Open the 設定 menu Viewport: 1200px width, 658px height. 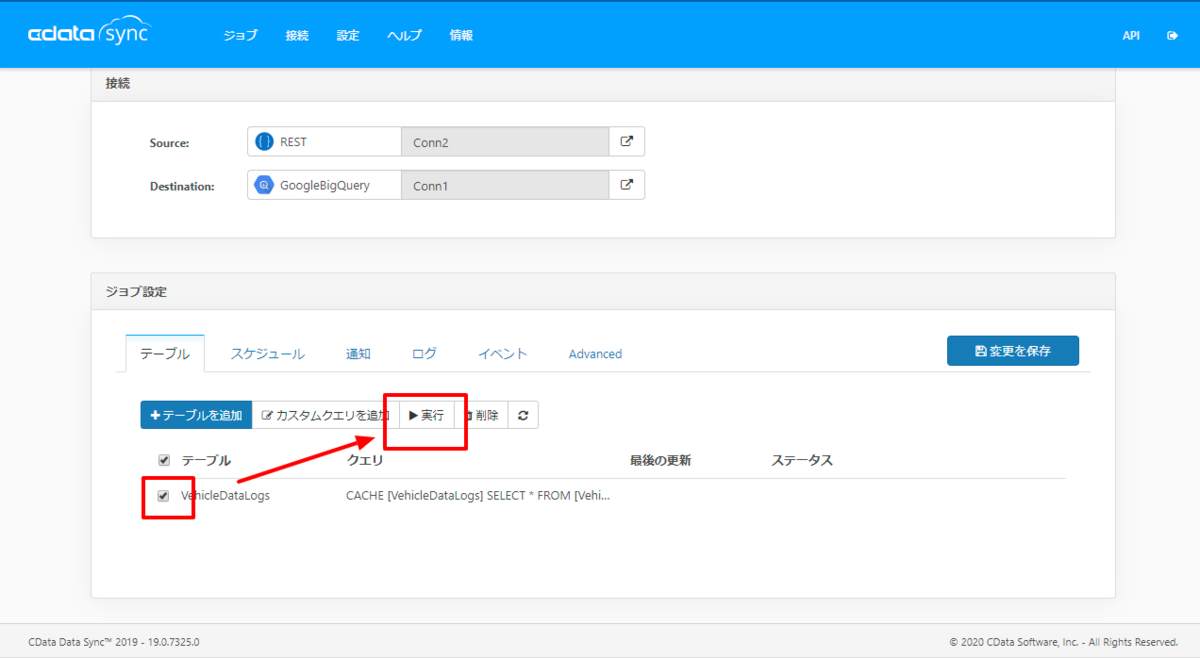tap(348, 35)
